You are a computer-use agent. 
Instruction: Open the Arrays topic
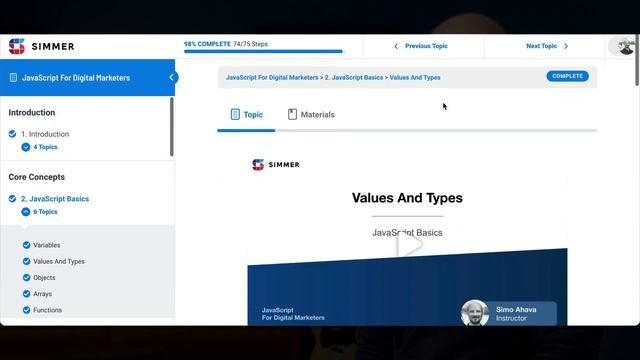click(x=42, y=294)
